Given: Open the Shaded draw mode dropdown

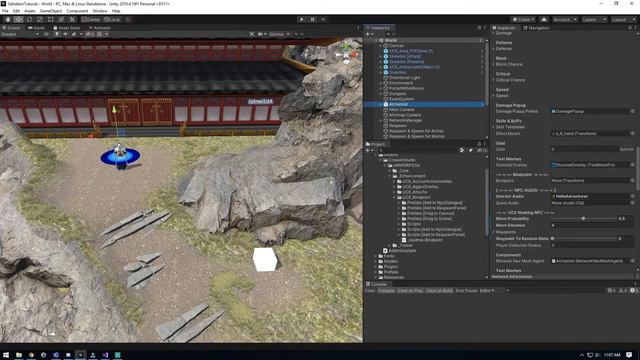Looking at the screenshot, I should (x=20, y=34).
